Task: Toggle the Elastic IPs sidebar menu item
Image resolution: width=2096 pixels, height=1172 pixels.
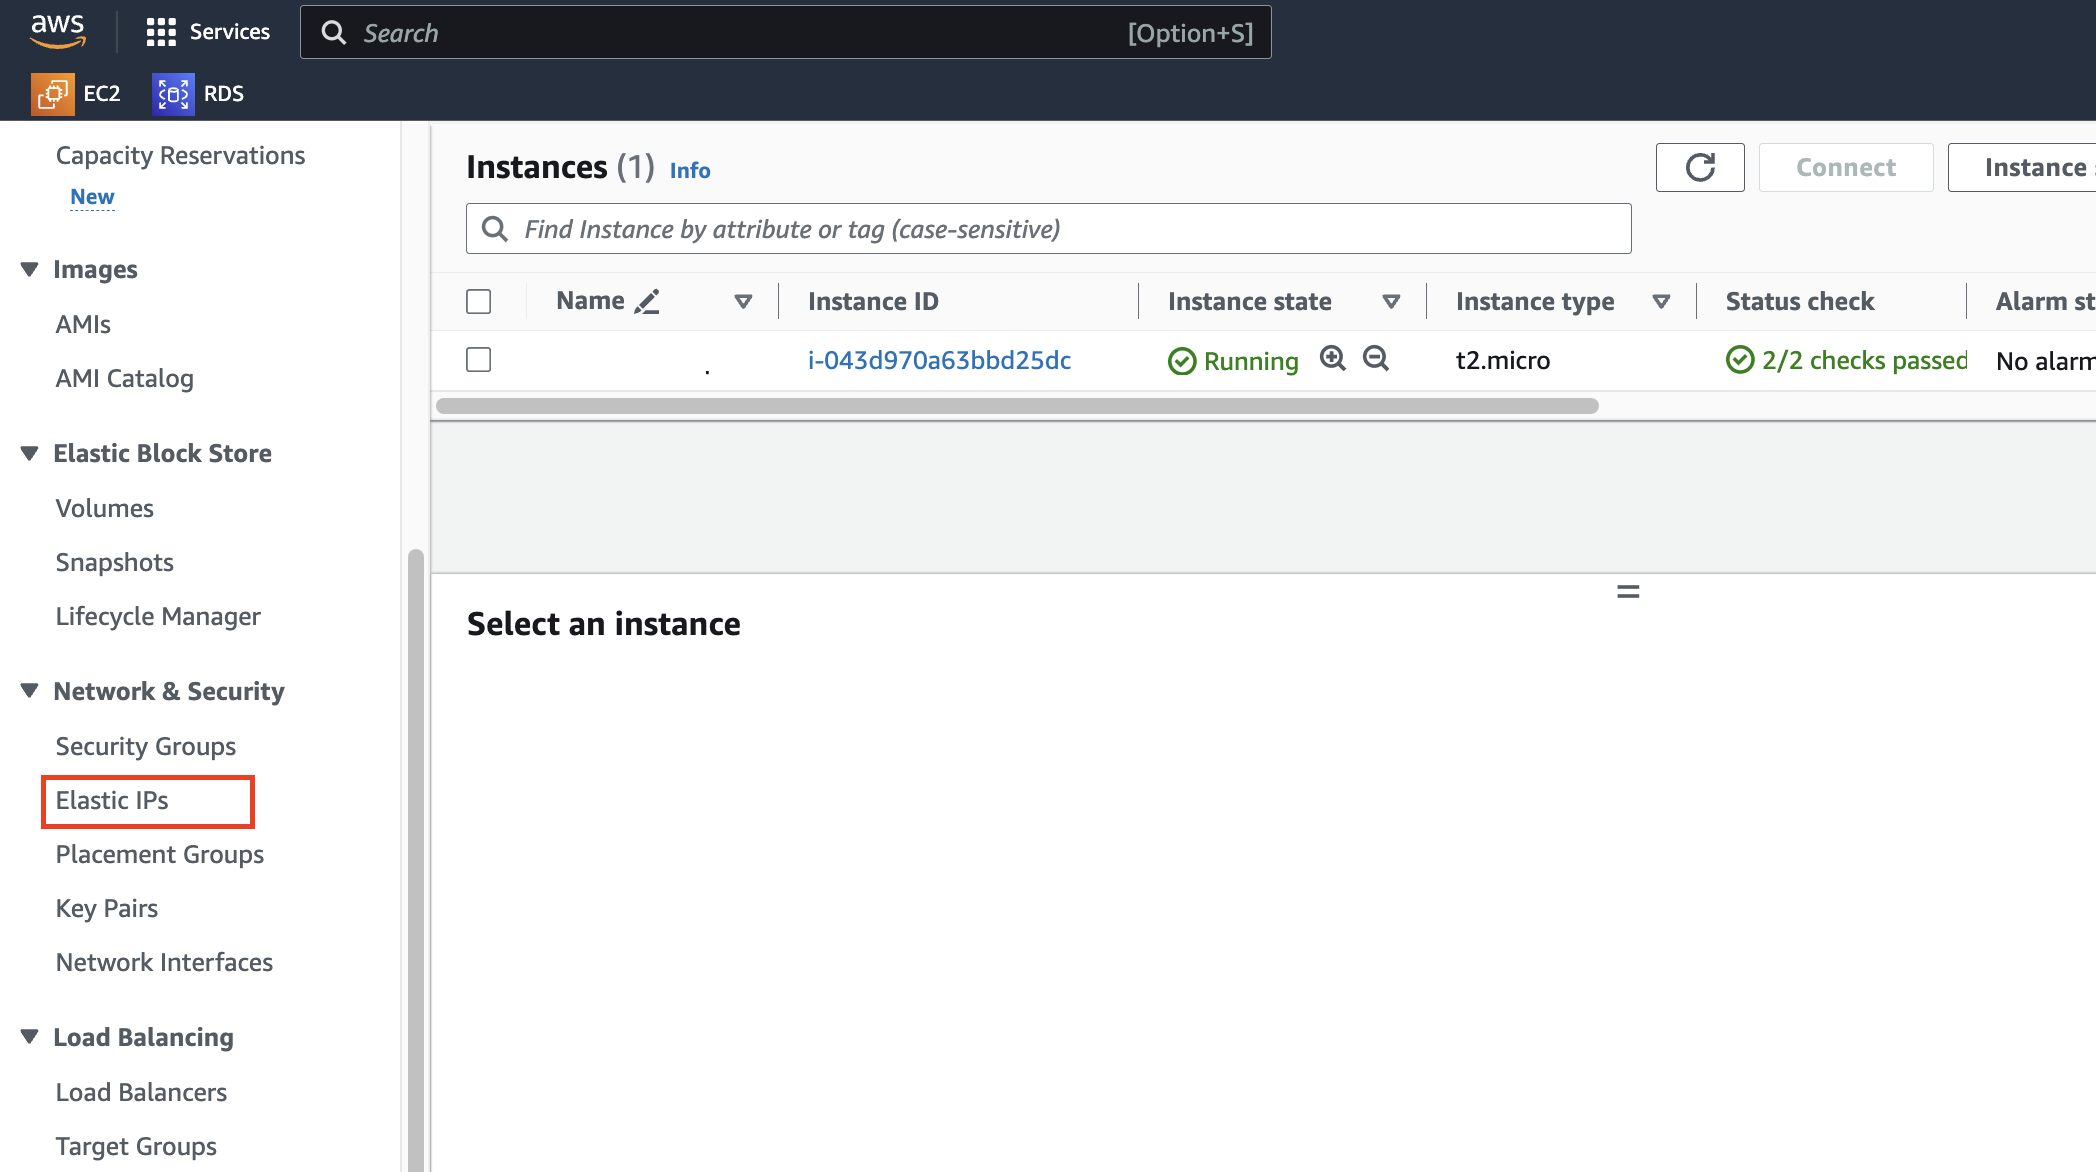Action: (111, 799)
